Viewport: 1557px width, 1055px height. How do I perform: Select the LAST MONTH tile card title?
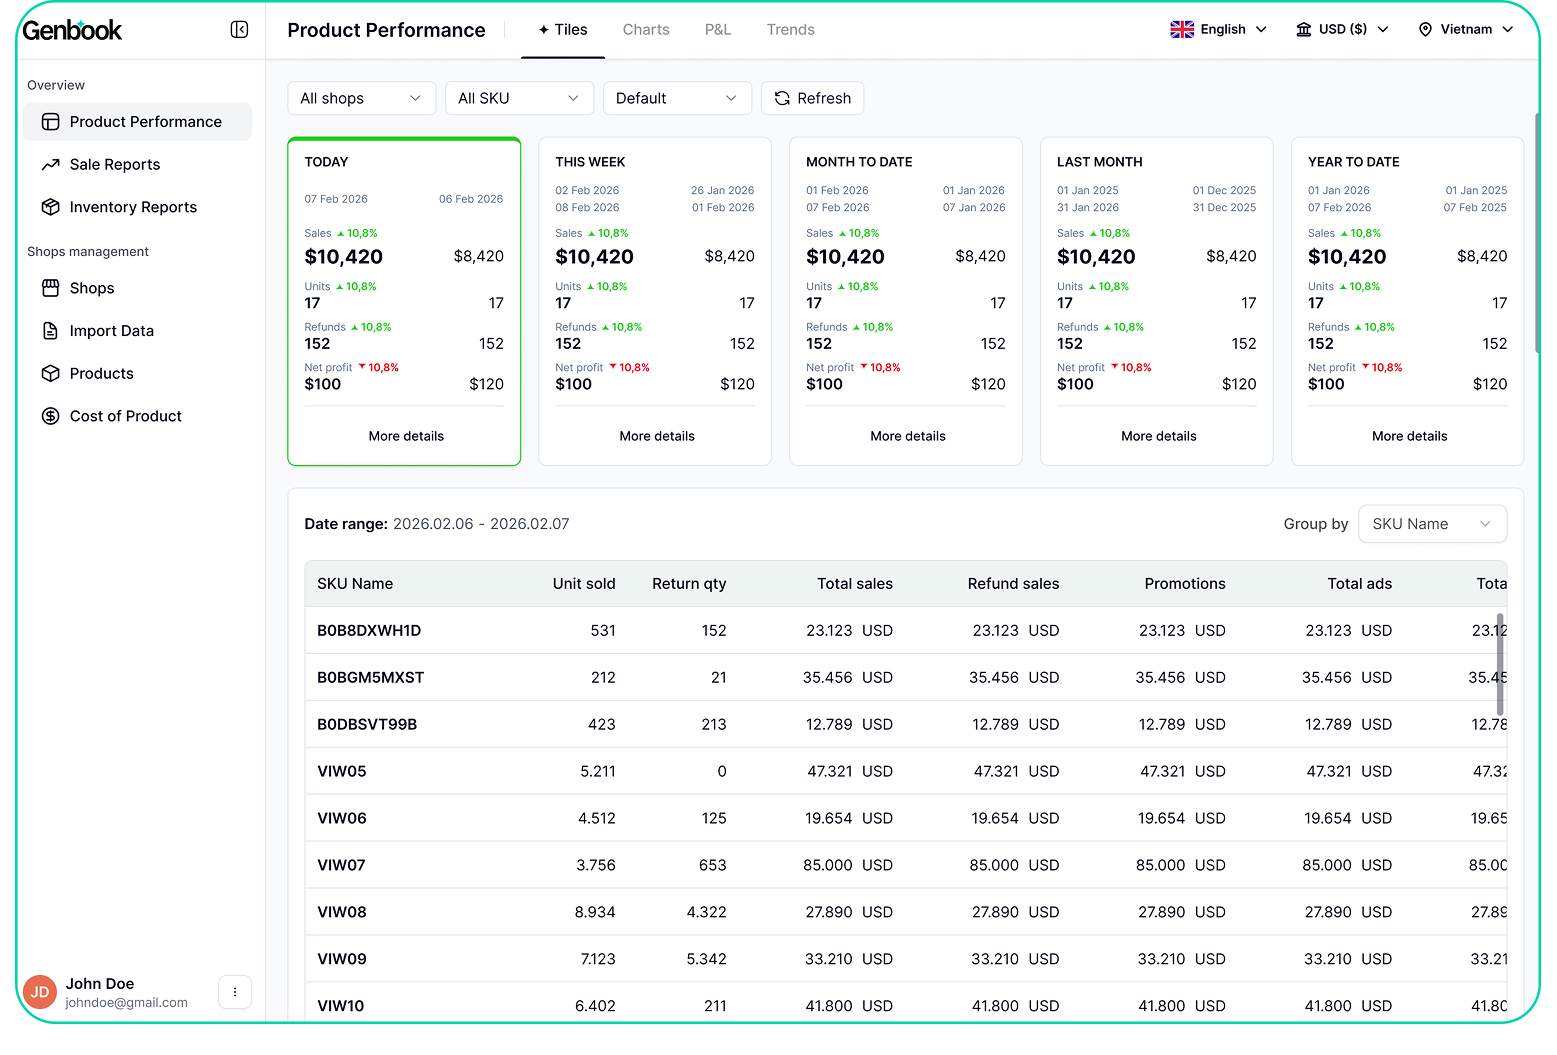[x=1099, y=162]
